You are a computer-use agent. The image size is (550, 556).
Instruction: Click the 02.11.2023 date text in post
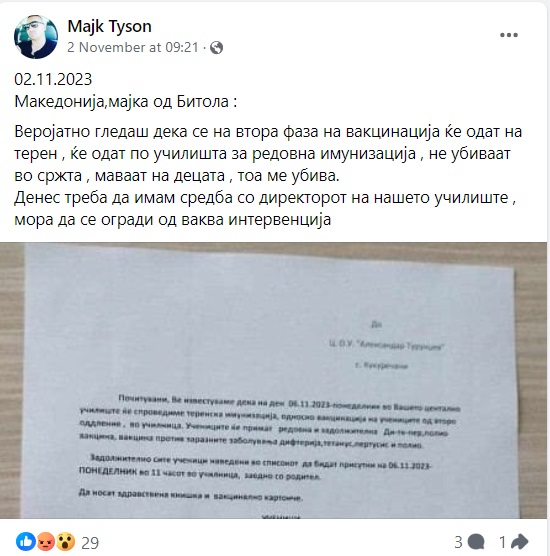pyautogui.click(x=53, y=79)
